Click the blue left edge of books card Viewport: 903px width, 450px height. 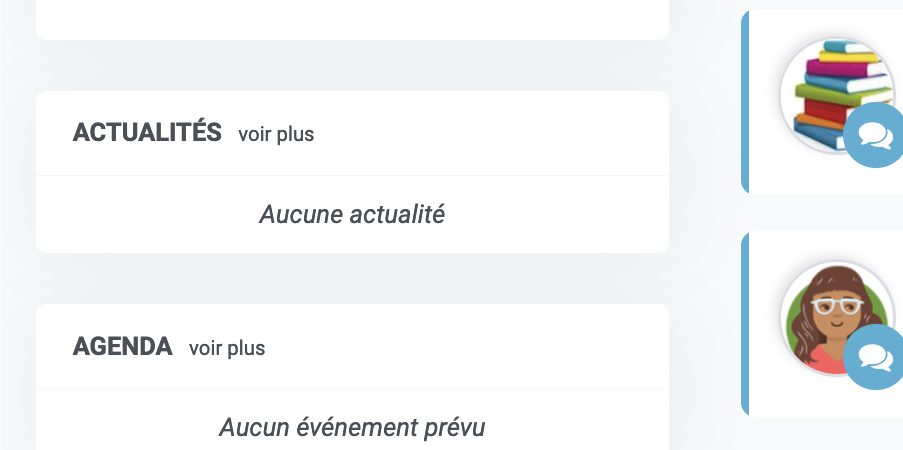pyautogui.click(x=745, y=102)
